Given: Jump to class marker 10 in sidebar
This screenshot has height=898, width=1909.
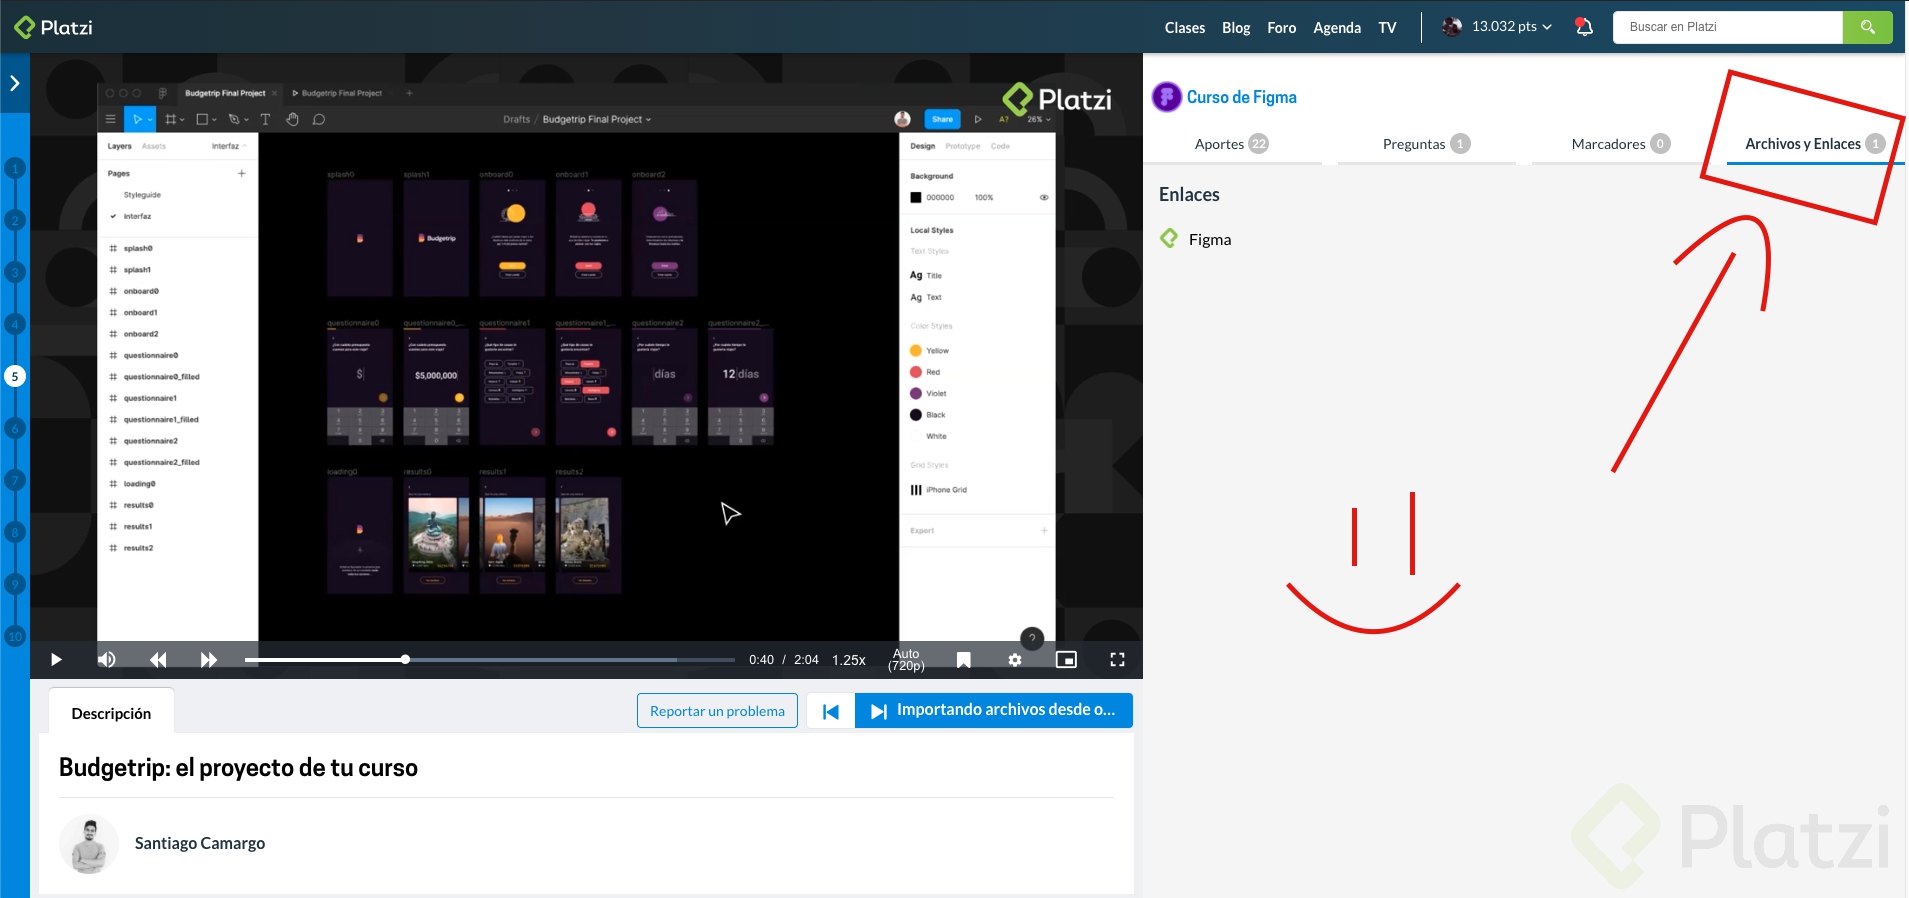Looking at the screenshot, I should [15, 636].
